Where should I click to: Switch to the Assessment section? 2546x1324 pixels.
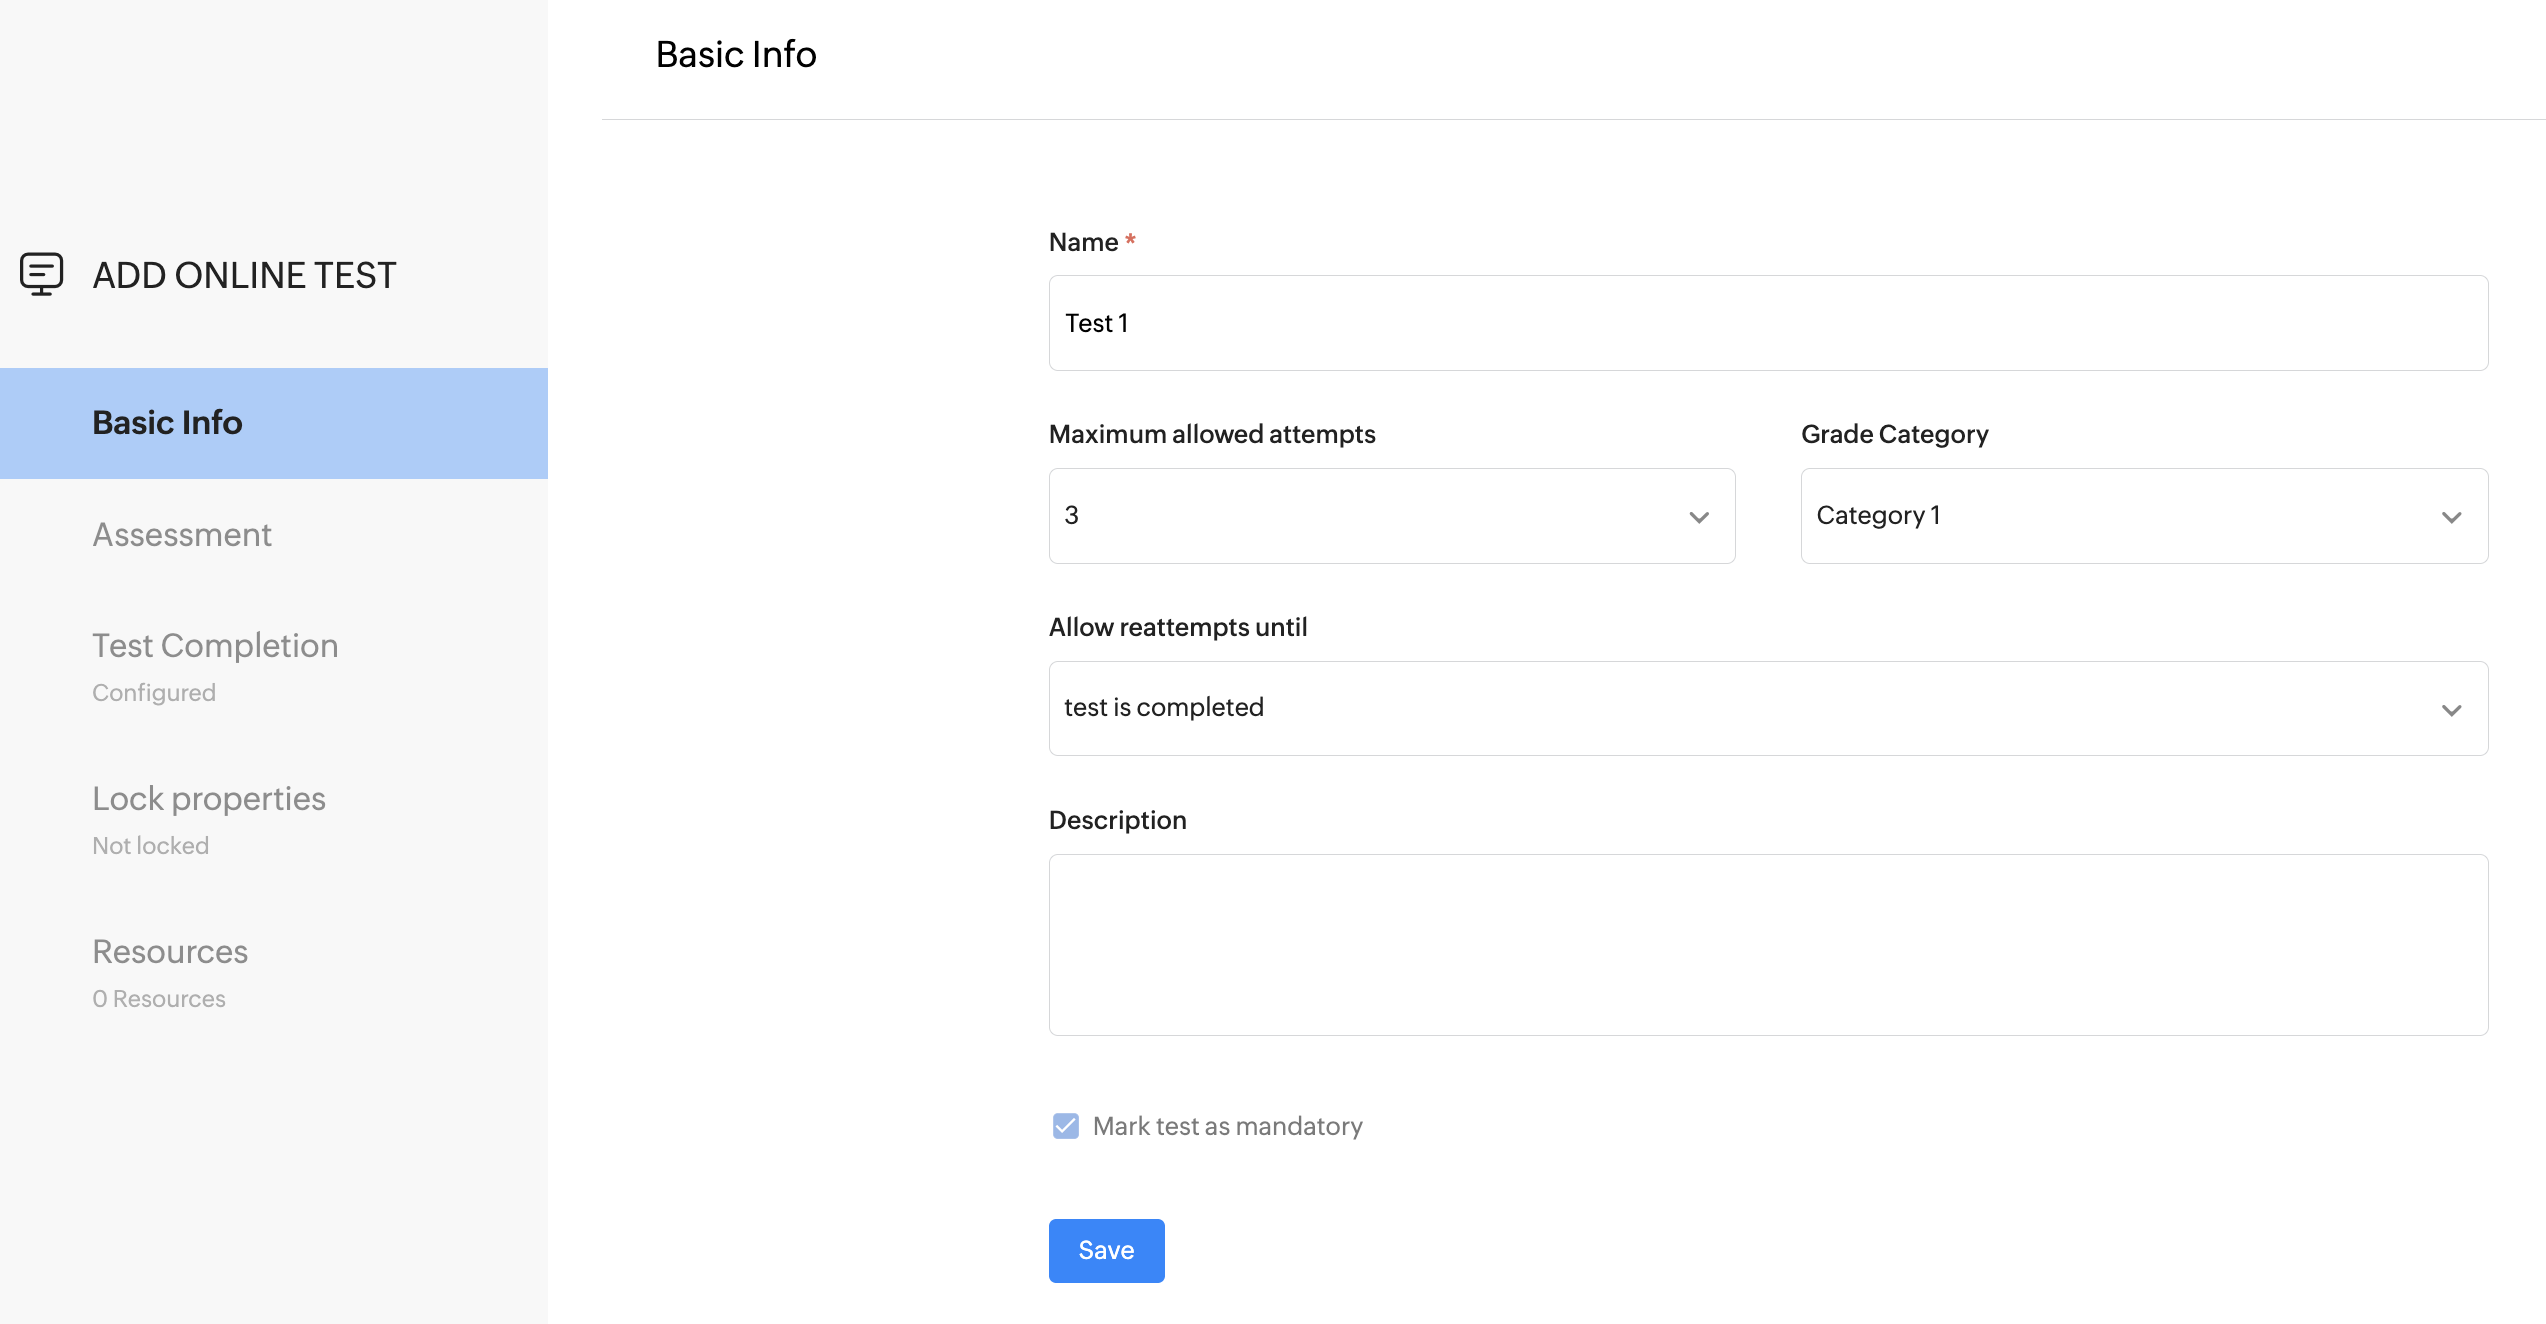tap(182, 535)
